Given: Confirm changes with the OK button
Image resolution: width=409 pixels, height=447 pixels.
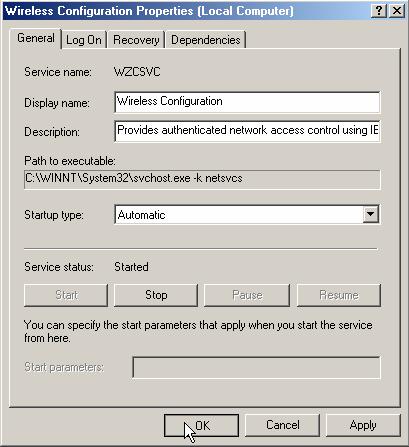Looking at the screenshot, I should [201, 425].
